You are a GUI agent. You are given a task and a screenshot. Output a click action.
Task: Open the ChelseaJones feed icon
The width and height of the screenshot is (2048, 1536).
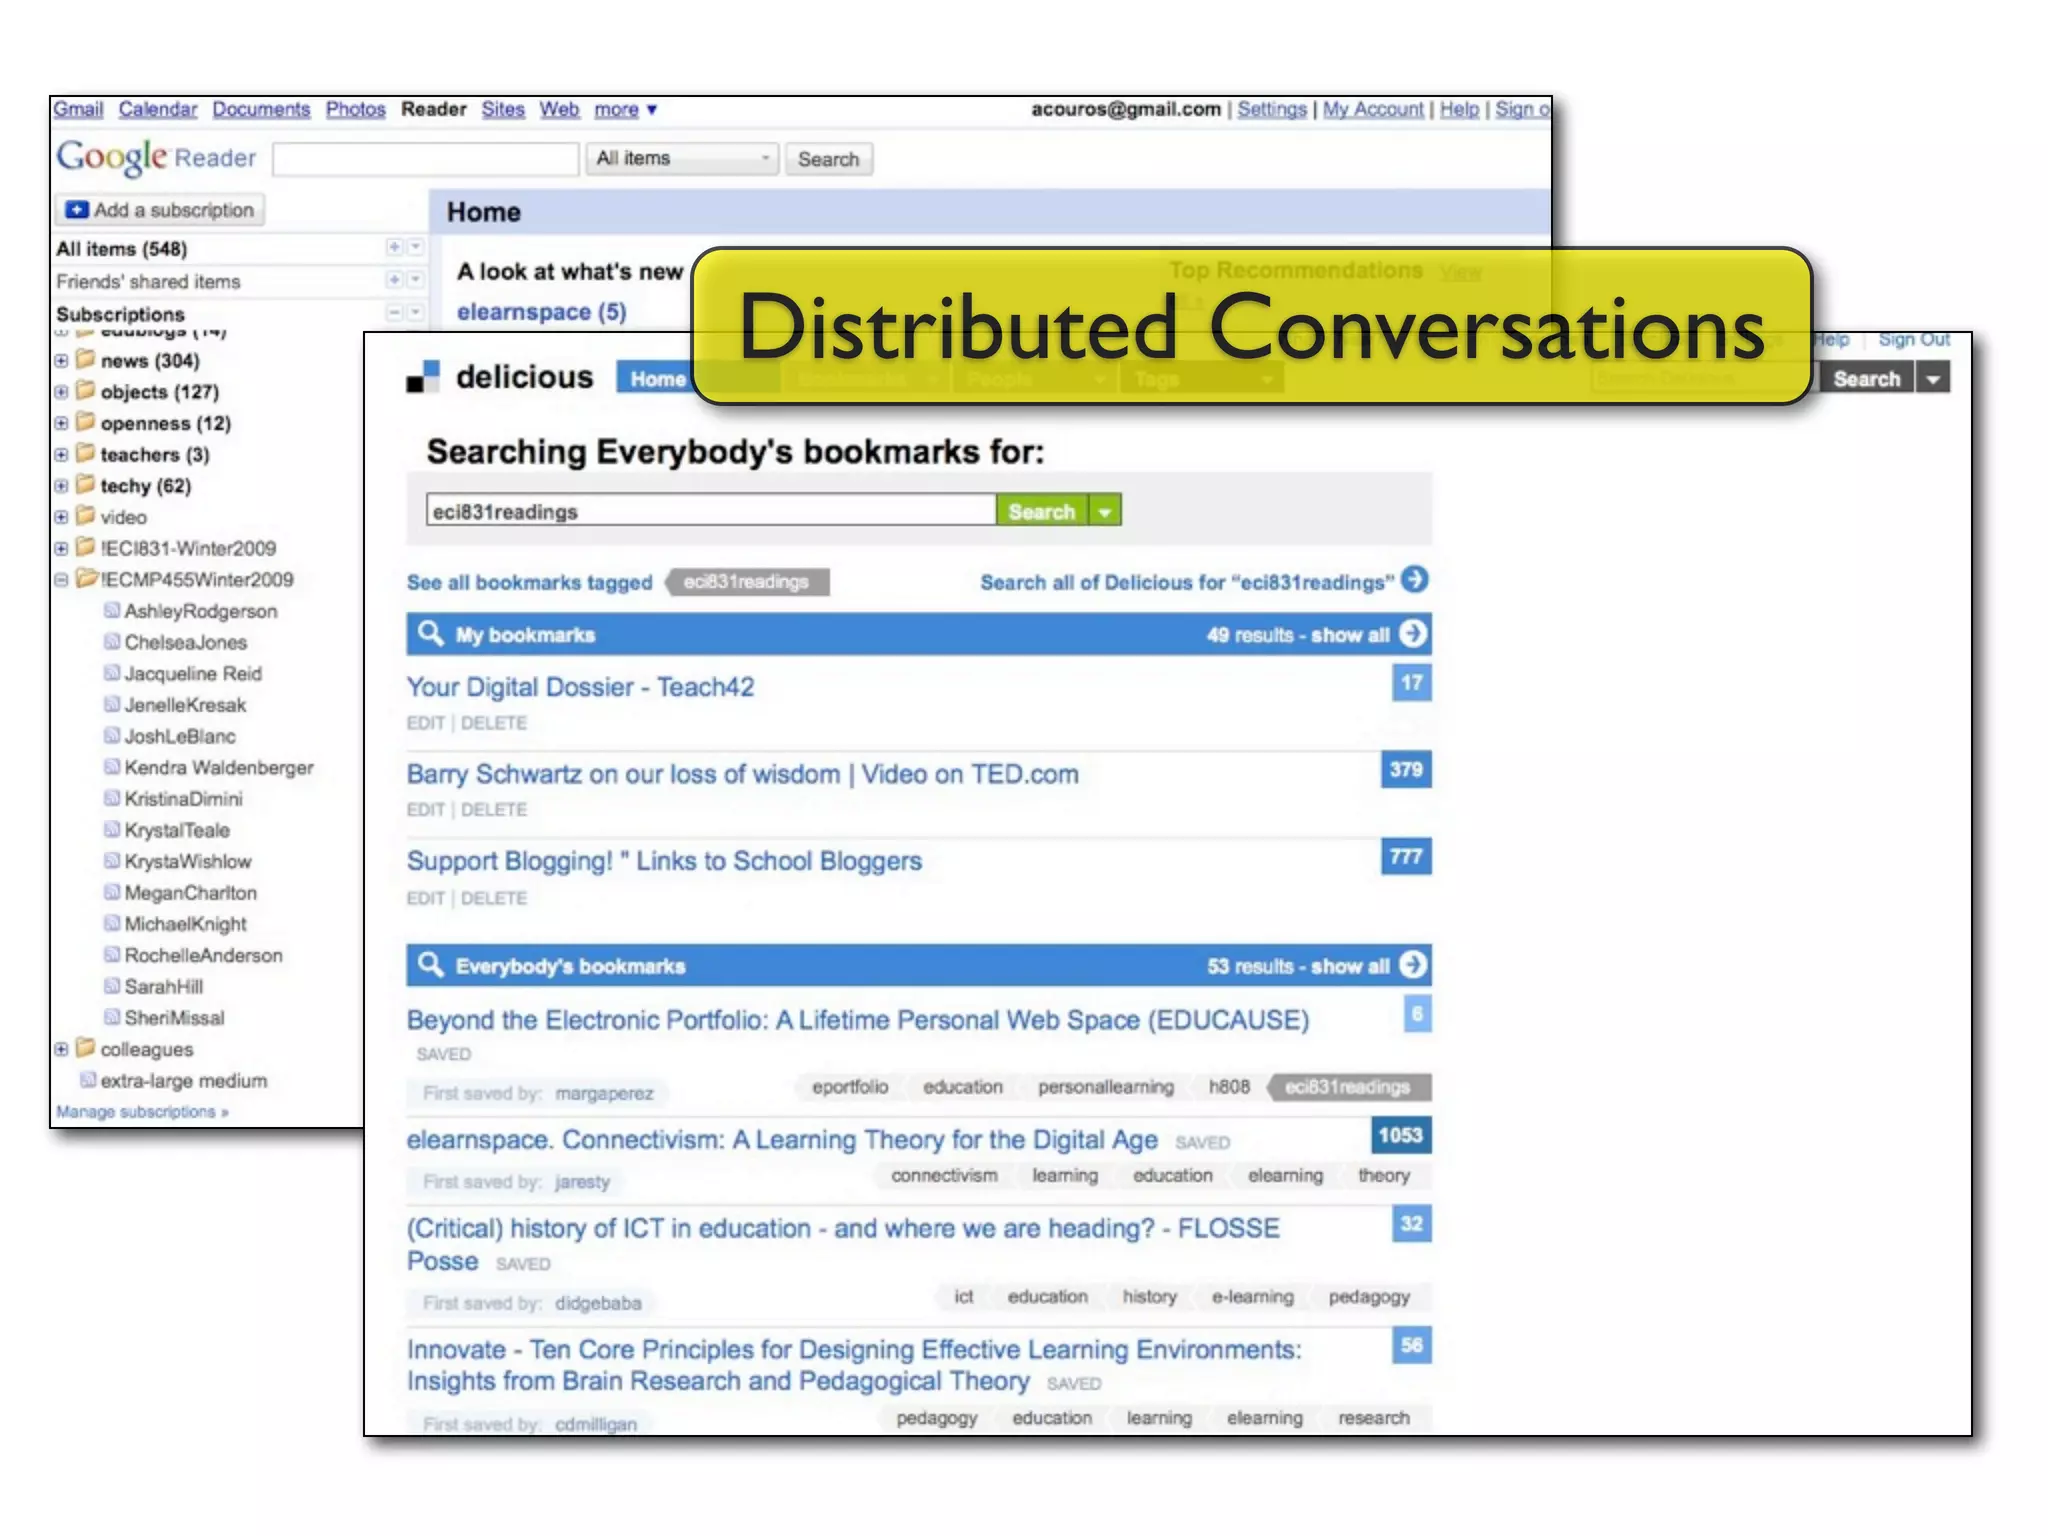[x=112, y=641]
